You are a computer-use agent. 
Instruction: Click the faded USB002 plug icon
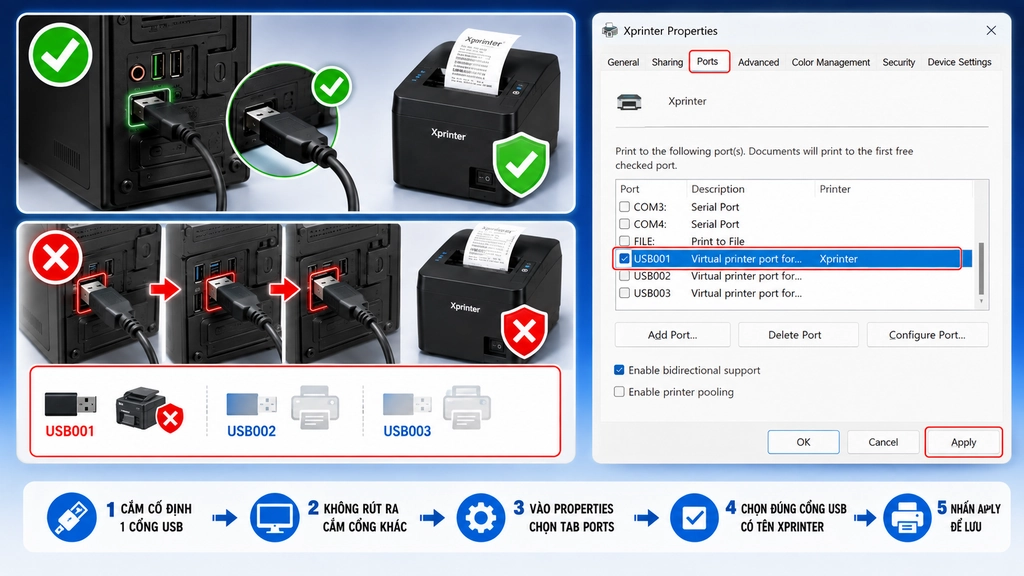pyautogui.click(x=251, y=404)
